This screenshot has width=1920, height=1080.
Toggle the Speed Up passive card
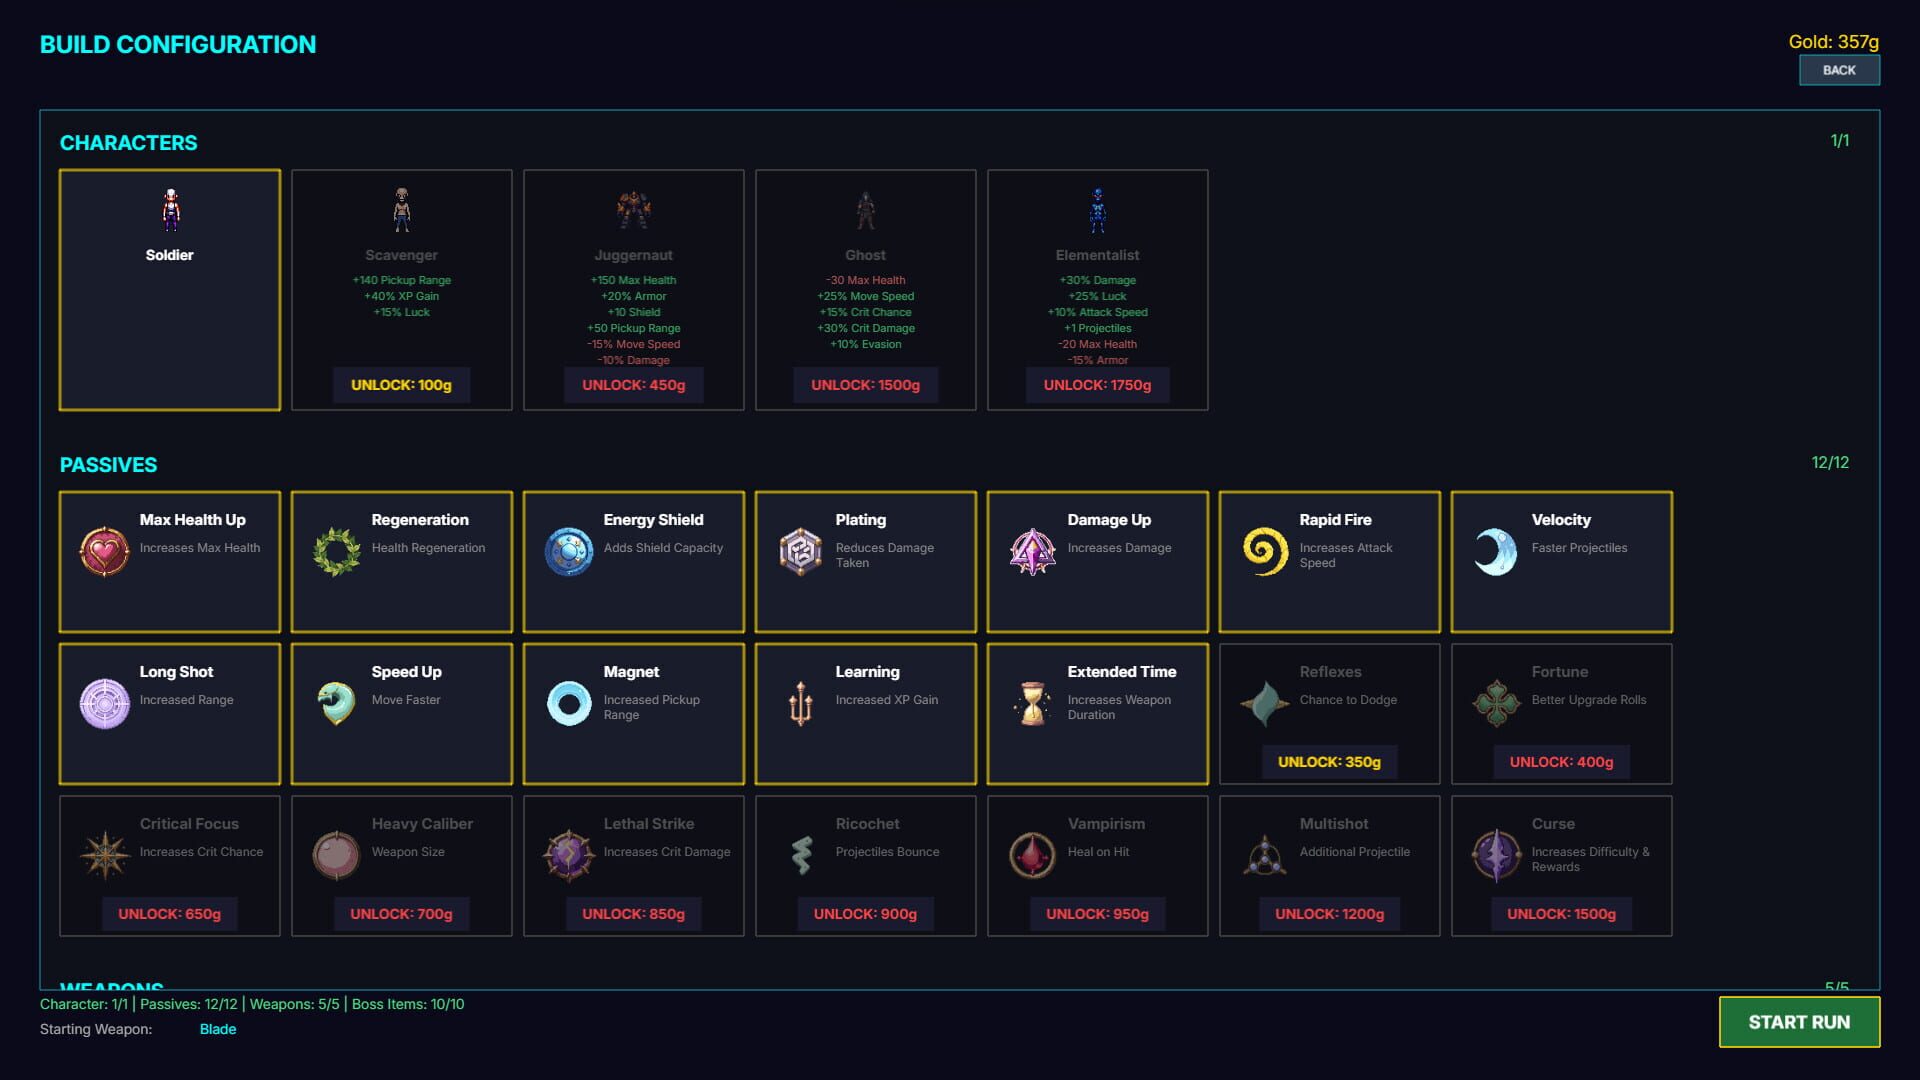[x=401, y=745]
